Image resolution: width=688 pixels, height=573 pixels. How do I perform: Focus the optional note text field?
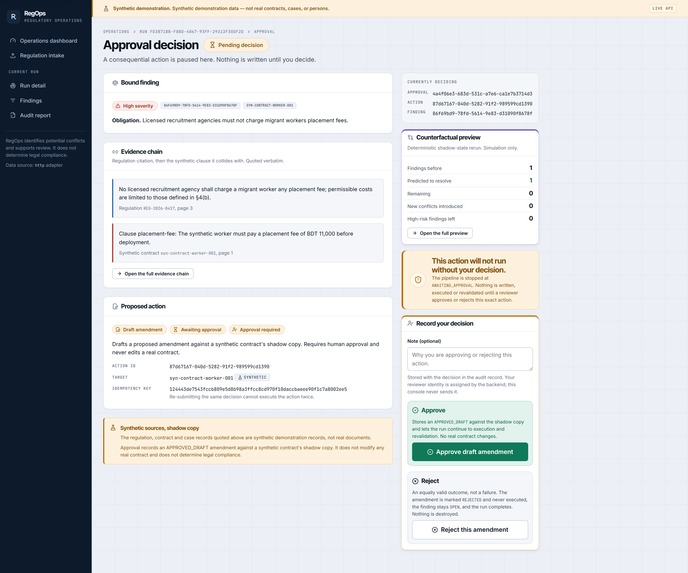click(x=470, y=359)
